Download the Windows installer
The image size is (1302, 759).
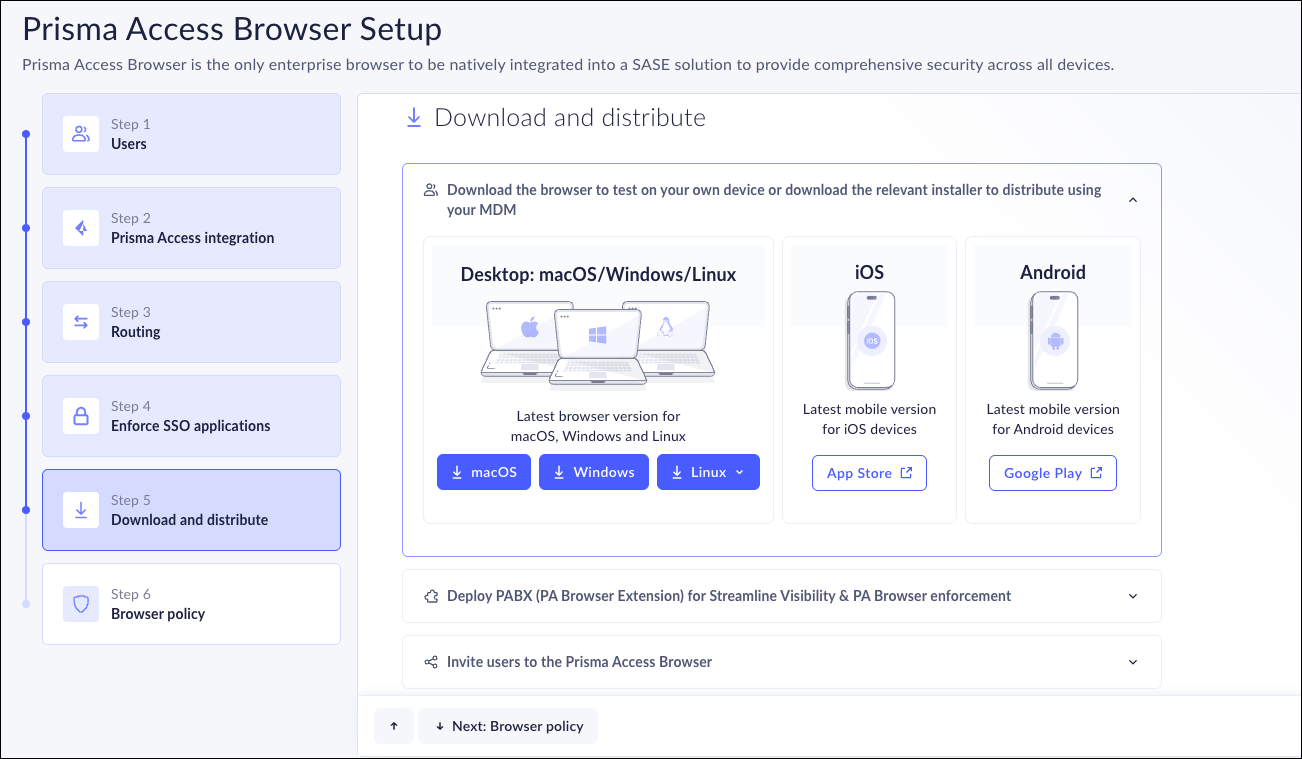coord(594,473)
